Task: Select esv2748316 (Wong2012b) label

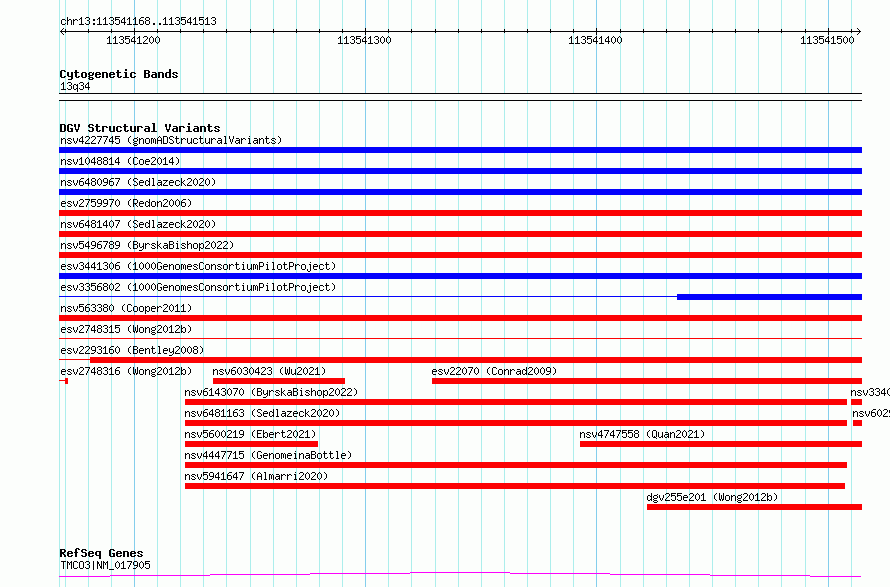Action: (x=126, y=371)
